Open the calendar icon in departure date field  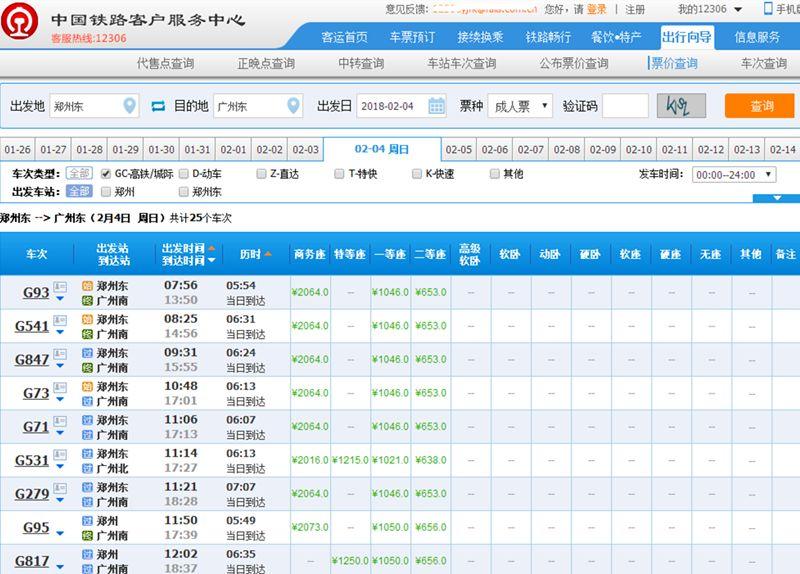click(x=436, y=106)
